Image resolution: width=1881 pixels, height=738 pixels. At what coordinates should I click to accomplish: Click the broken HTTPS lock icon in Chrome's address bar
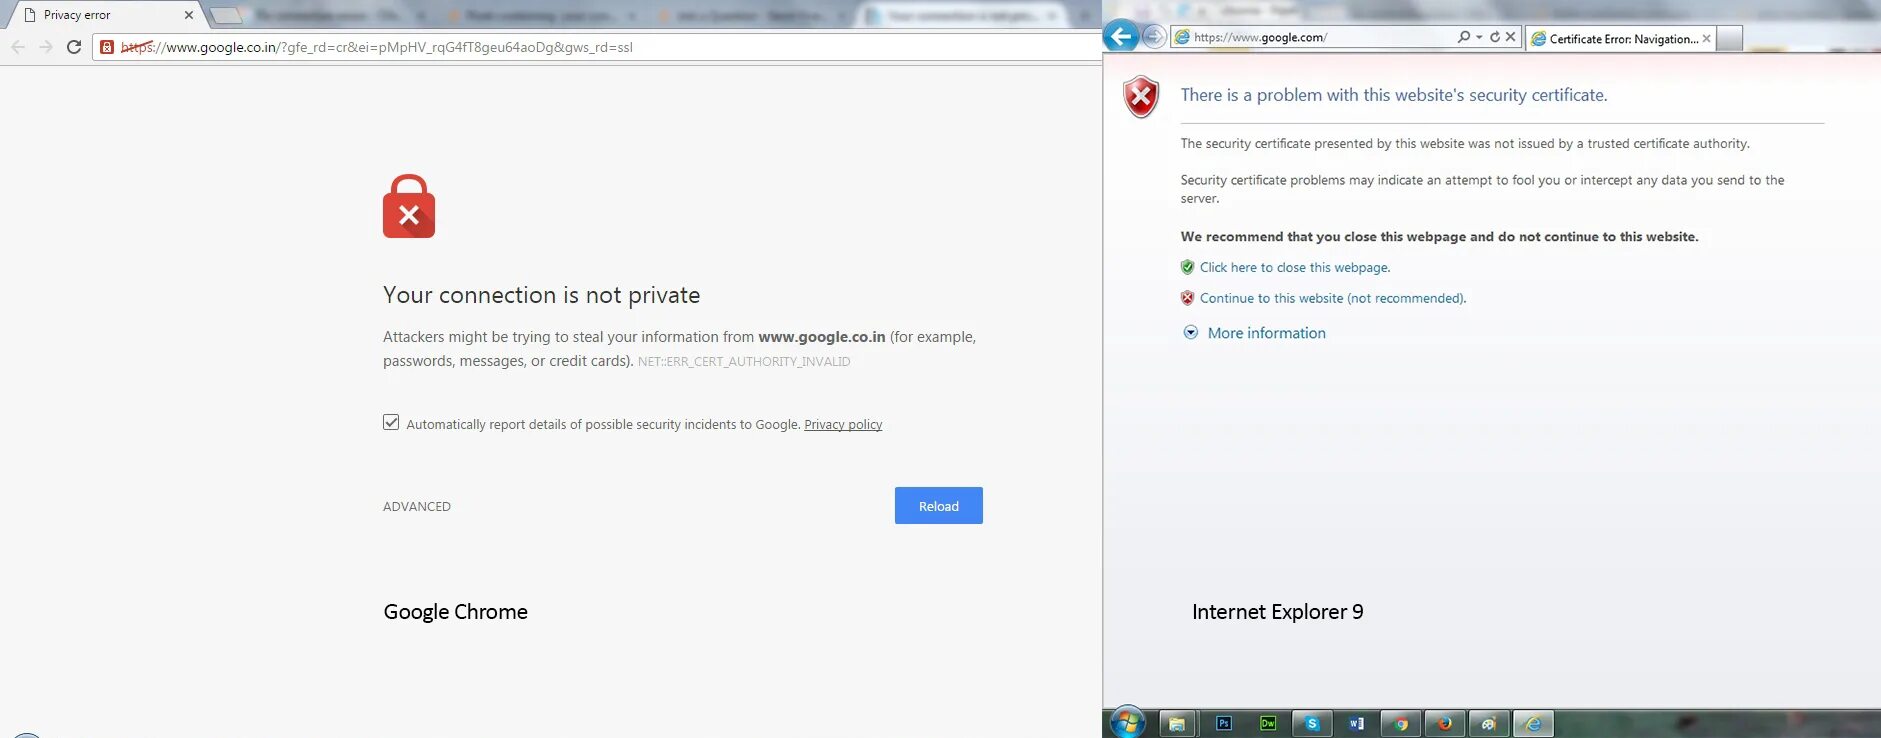[x=107, y=47]
